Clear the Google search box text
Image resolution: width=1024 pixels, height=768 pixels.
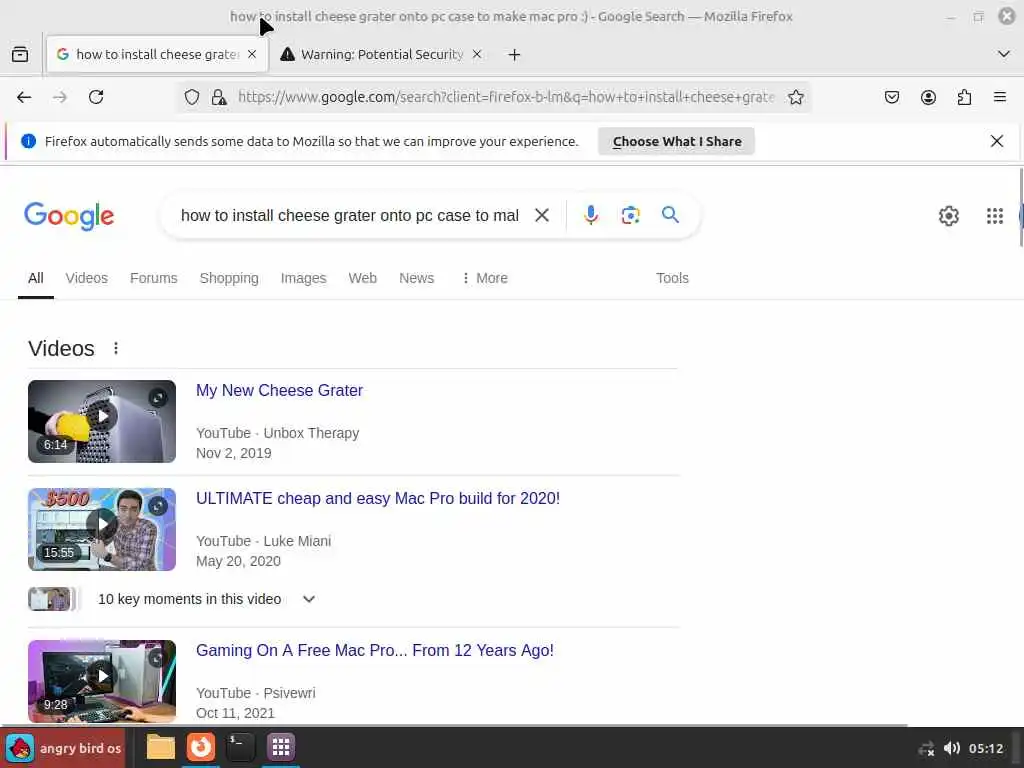541,215
